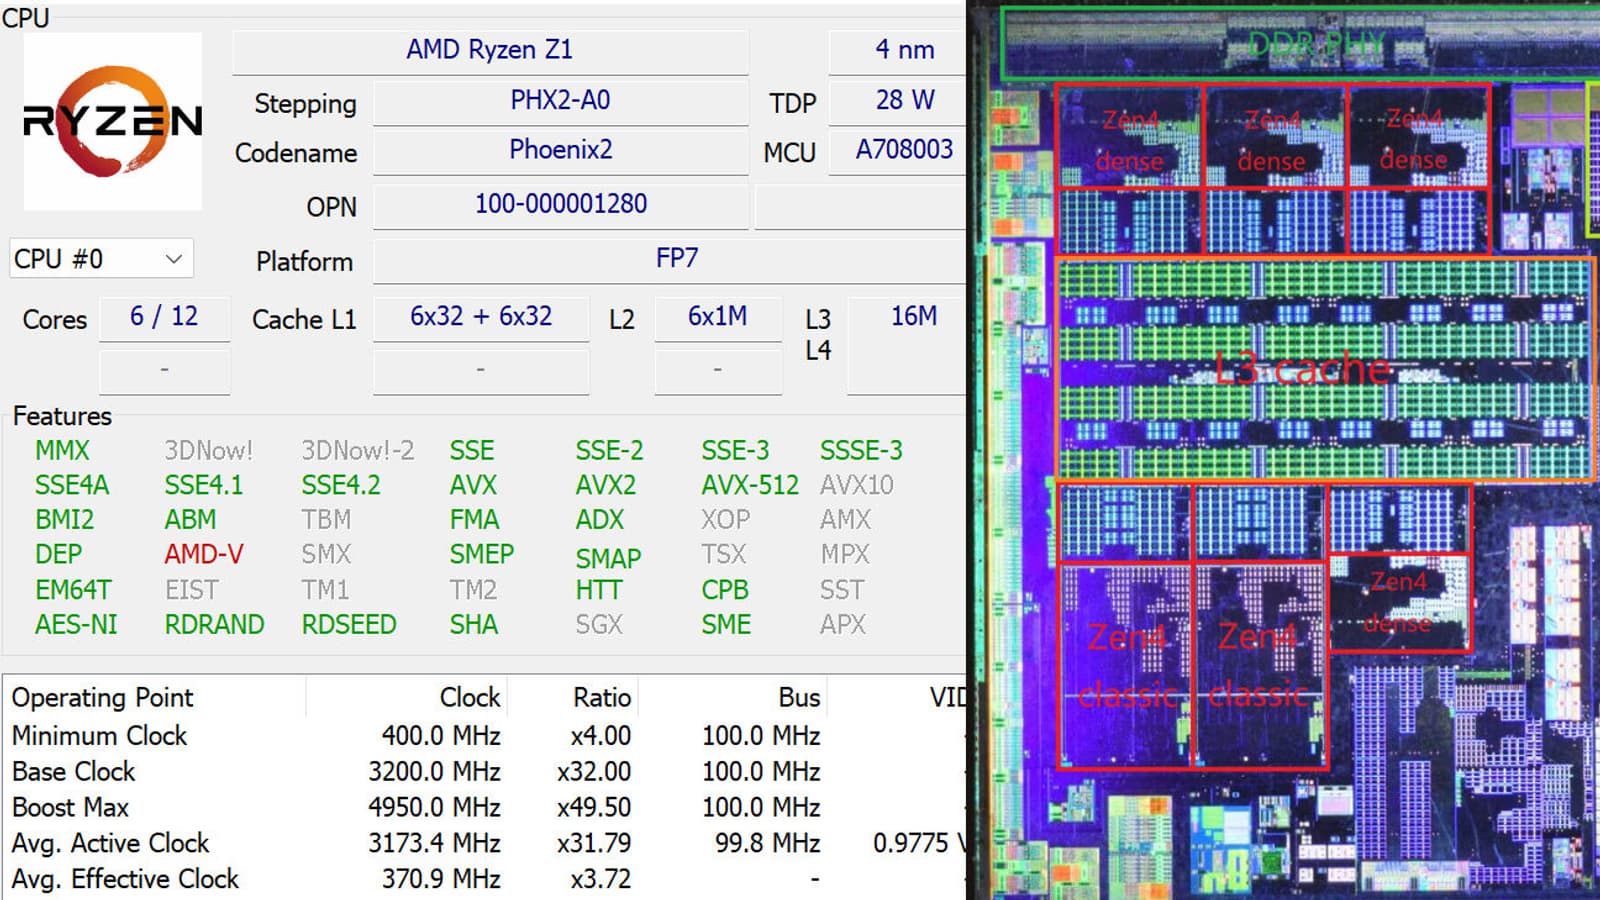Screen dimensions: 1600x900
Task: Click the 4 nm process value
Action: [905, 50]
